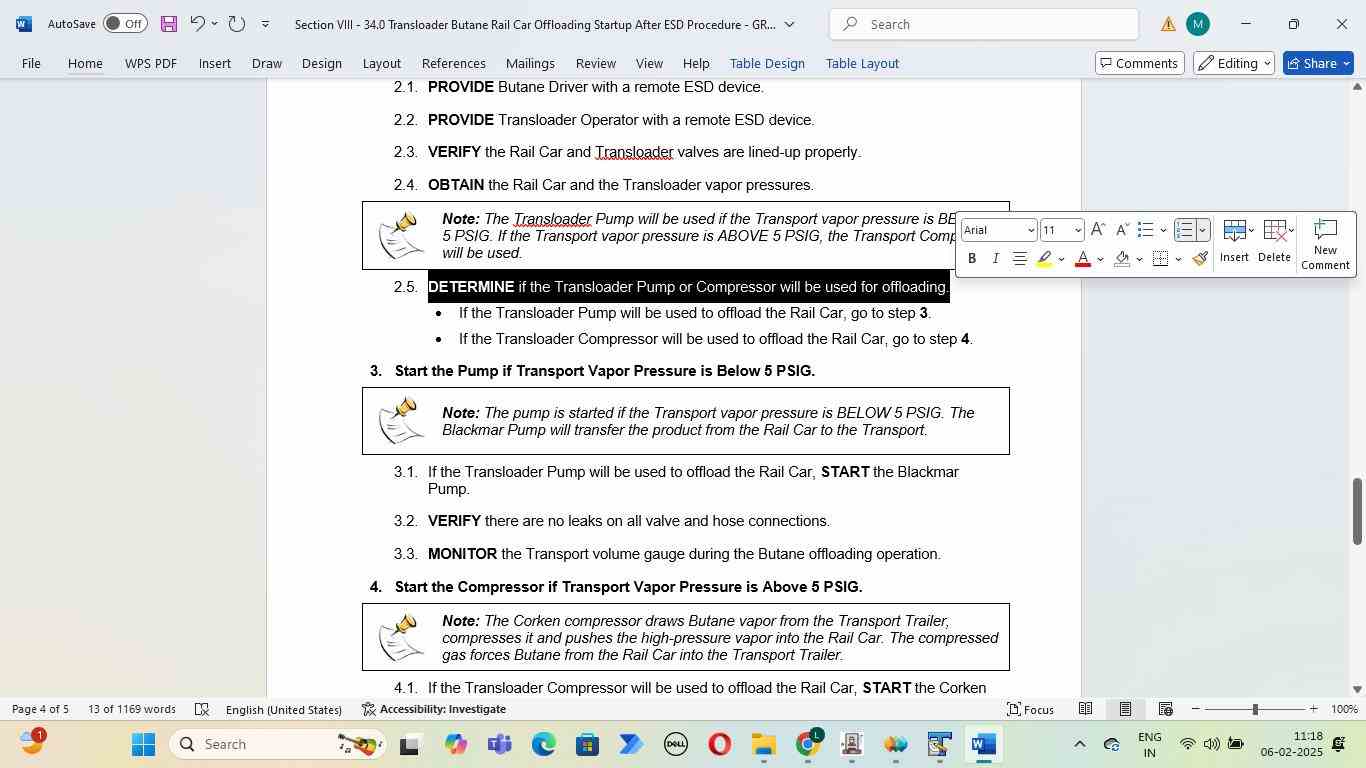1366x768 pixels.
Task: Switch to the Draw ribbon tab
Action: point(266,63)
